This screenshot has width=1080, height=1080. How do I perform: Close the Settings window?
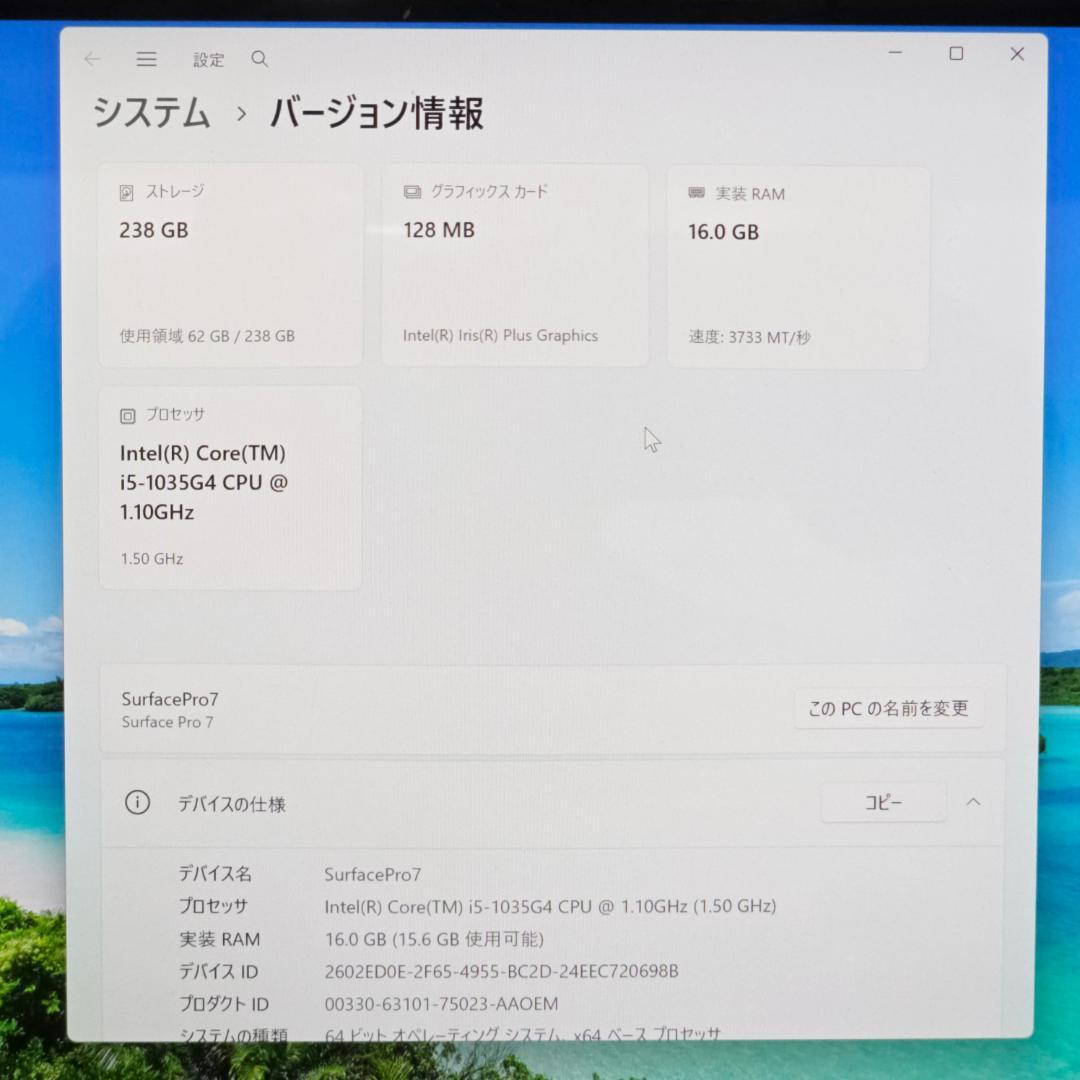pos(1017,54)
